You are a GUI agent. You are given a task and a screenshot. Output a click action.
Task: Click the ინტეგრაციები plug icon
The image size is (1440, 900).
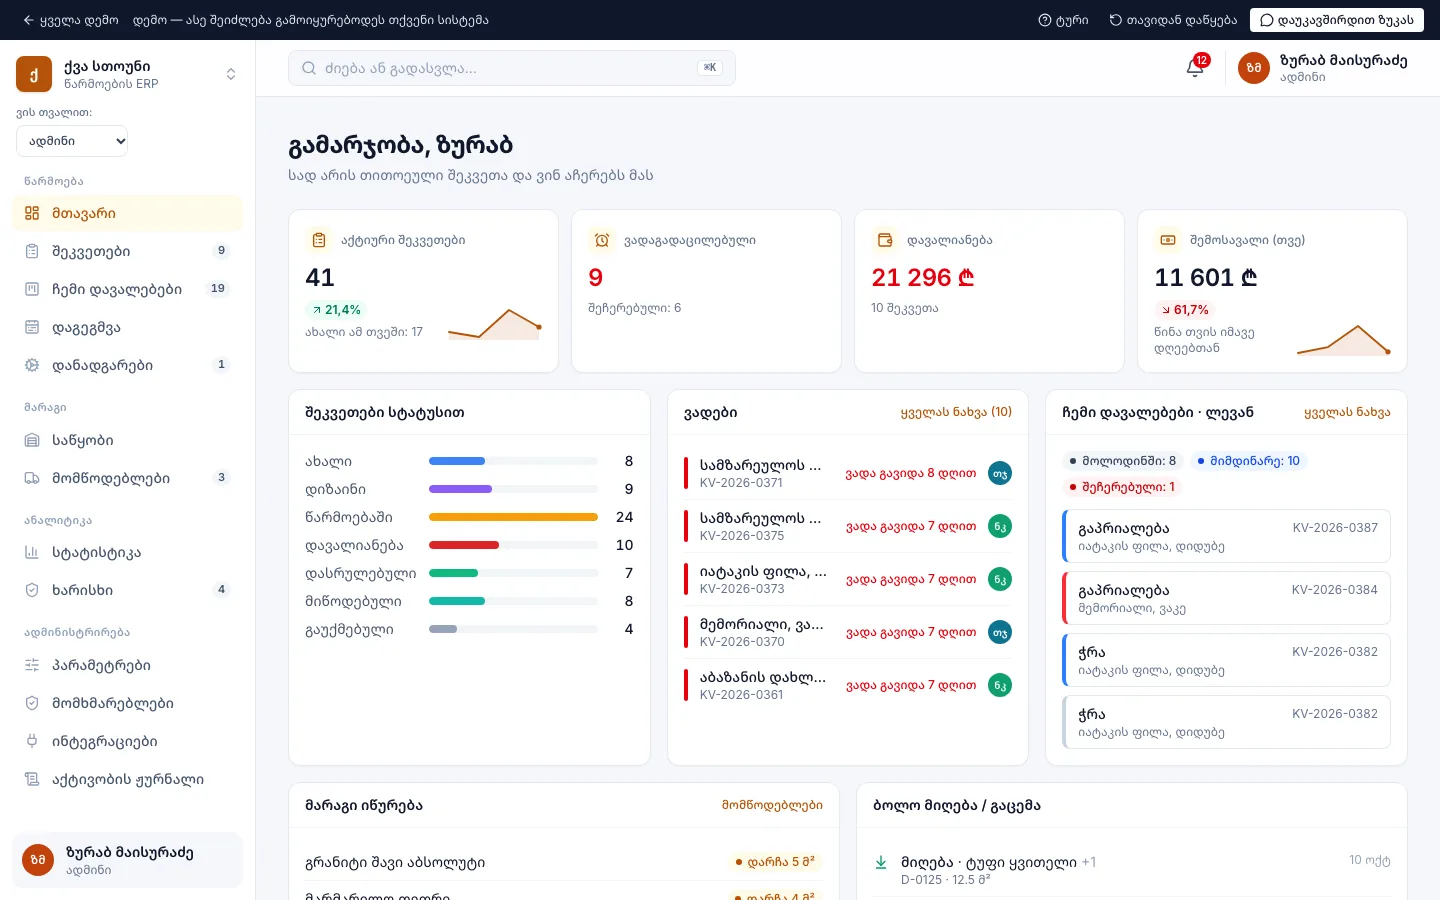(32, 741)
